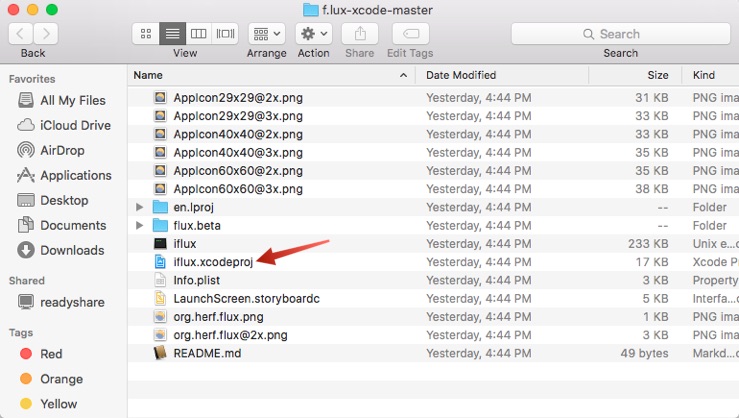739x418 pixels.
Task: Open the Arrange dropdown menu
Action: [x=266, y=33]
